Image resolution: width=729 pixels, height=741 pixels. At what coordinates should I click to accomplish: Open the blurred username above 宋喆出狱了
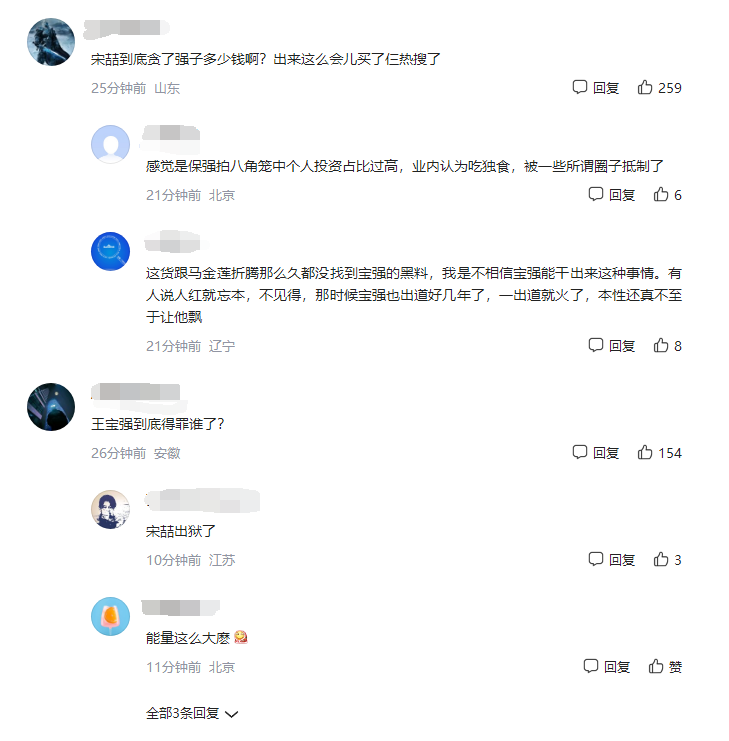click(203, 501)
